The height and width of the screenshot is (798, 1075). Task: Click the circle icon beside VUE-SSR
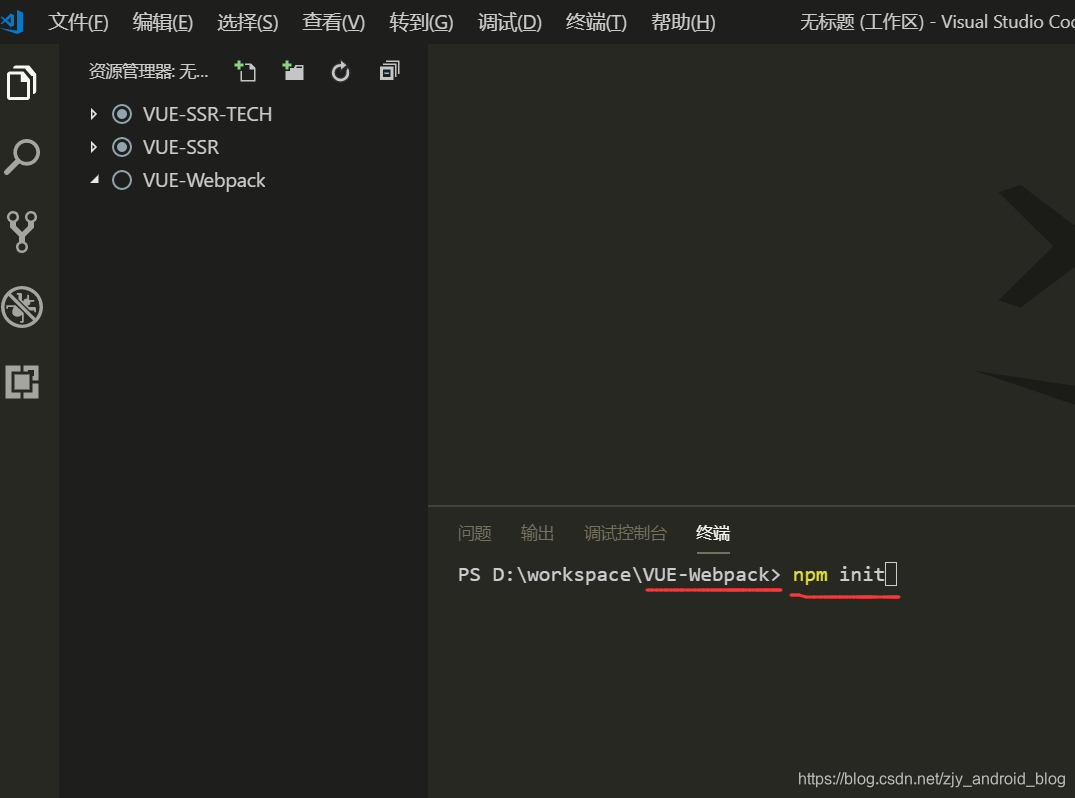122,147
